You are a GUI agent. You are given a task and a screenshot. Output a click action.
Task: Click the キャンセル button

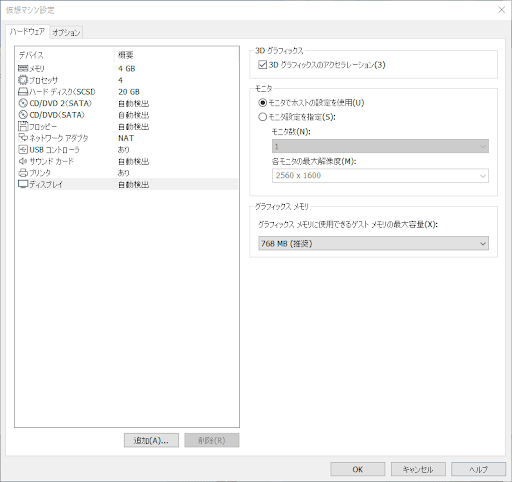418,469
